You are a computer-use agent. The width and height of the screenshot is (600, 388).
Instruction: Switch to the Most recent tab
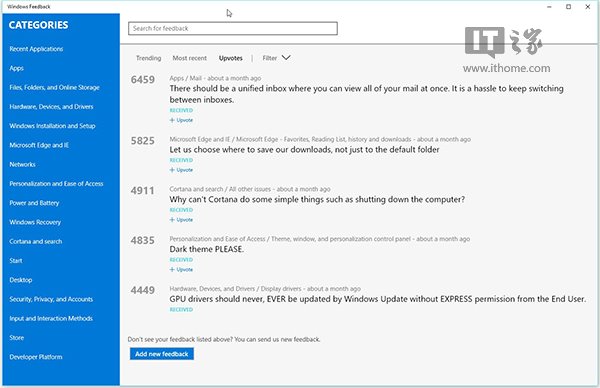tap(189, 58)
